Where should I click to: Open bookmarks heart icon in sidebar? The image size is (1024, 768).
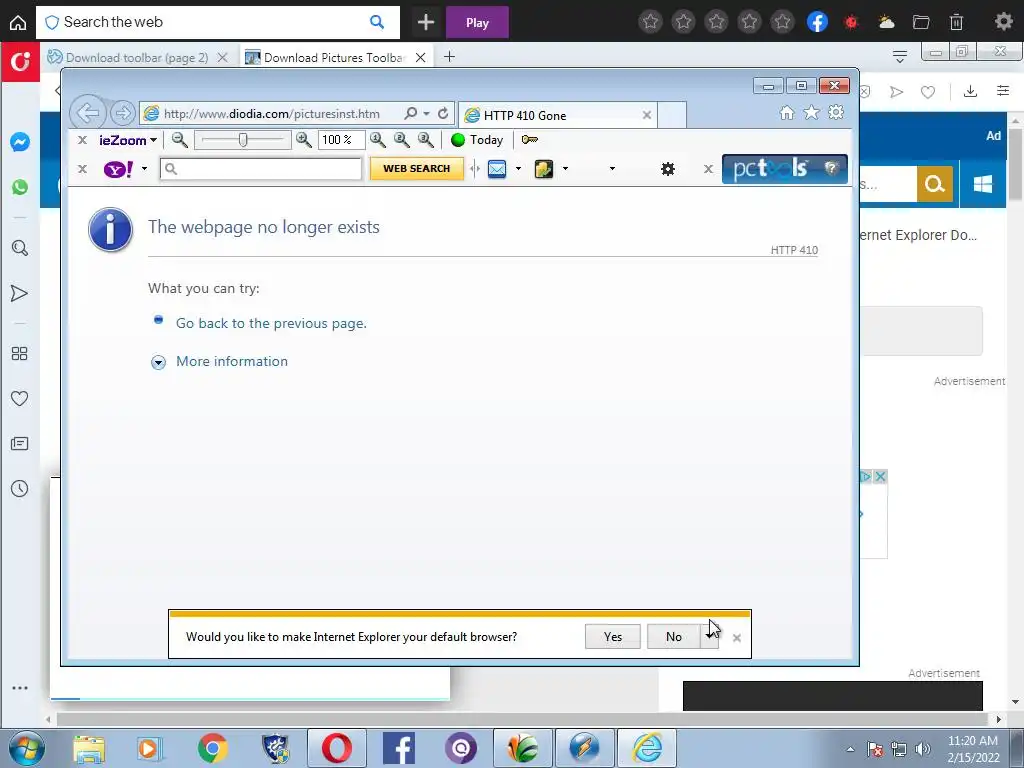pos(20,398)
